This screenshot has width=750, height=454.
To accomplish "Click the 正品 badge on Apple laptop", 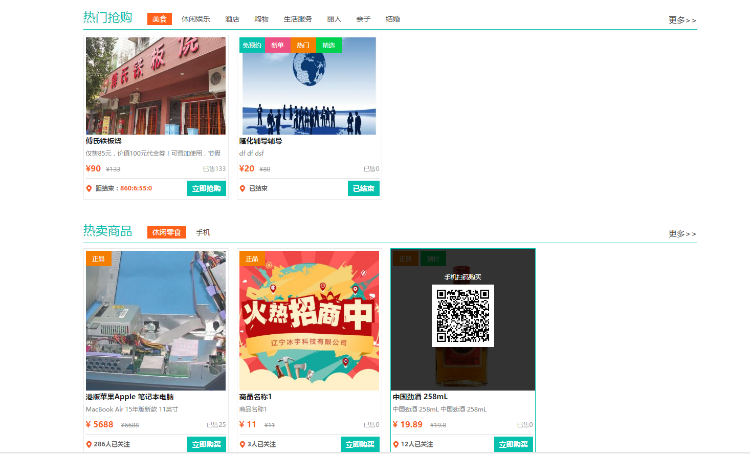I will click(99, 259).
